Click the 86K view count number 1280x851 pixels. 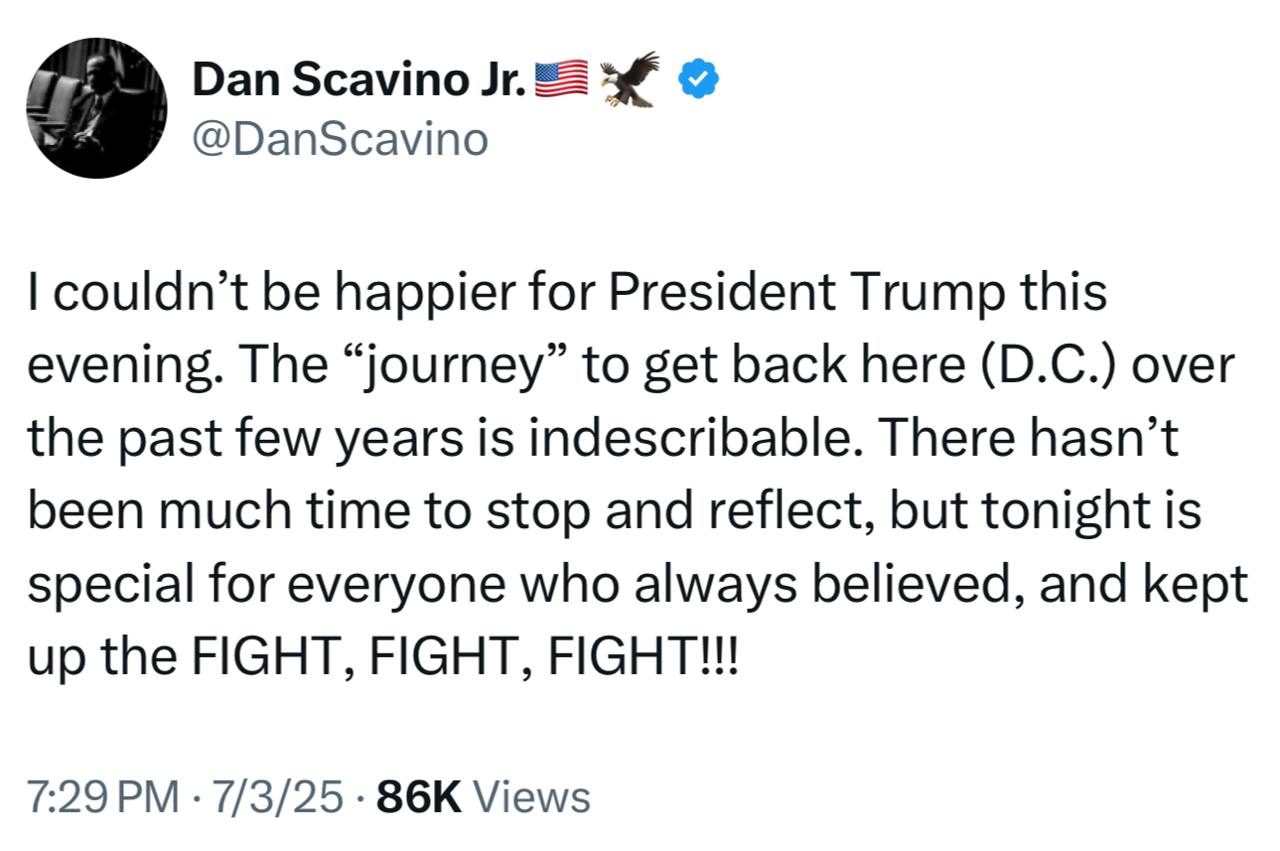click(x=419, y=797)
